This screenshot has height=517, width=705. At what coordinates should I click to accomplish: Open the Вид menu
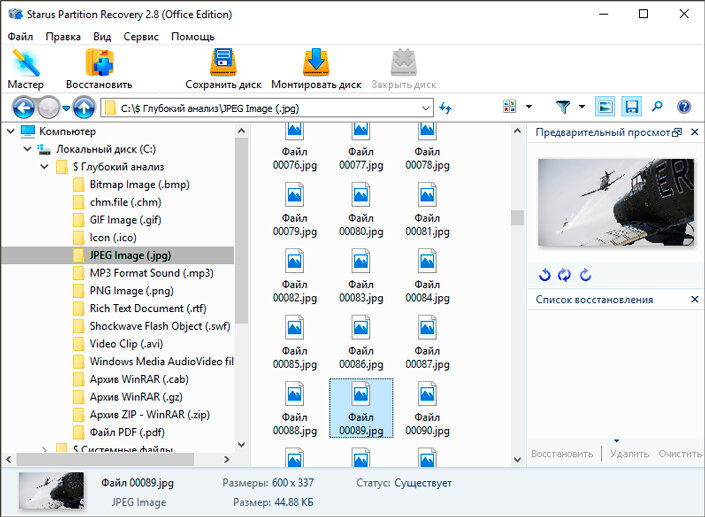pos(102,36)
